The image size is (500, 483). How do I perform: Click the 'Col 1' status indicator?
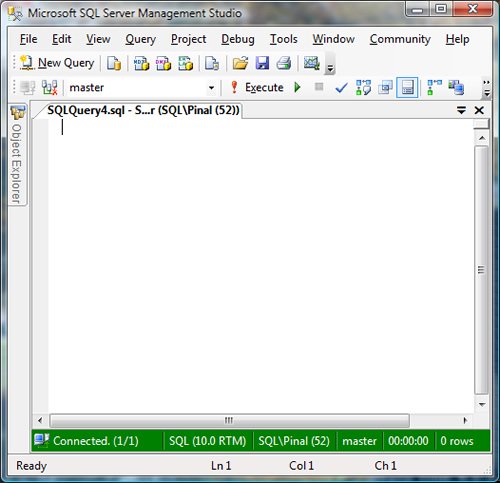[x=301, y=466]
